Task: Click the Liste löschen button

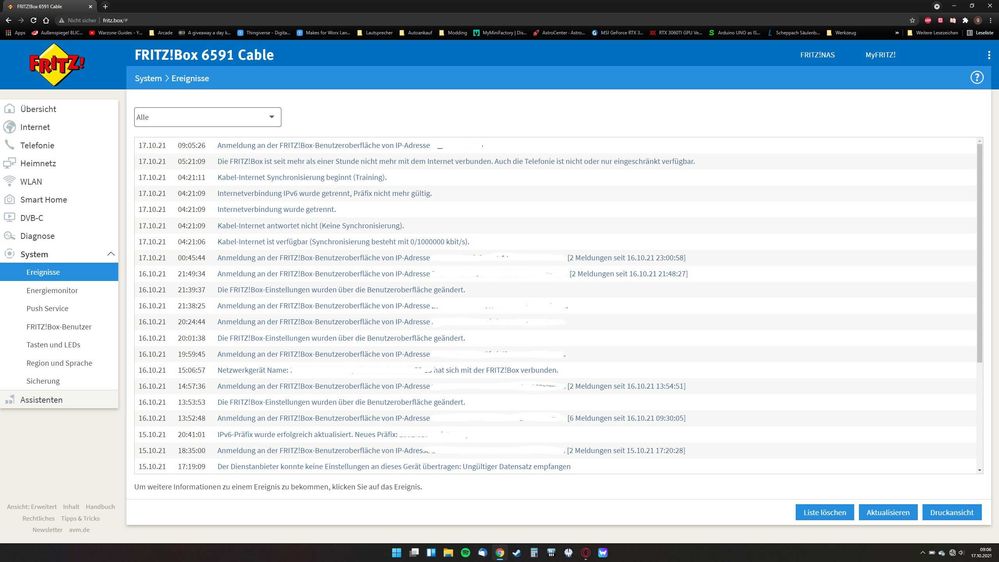Action: point(824,512)
